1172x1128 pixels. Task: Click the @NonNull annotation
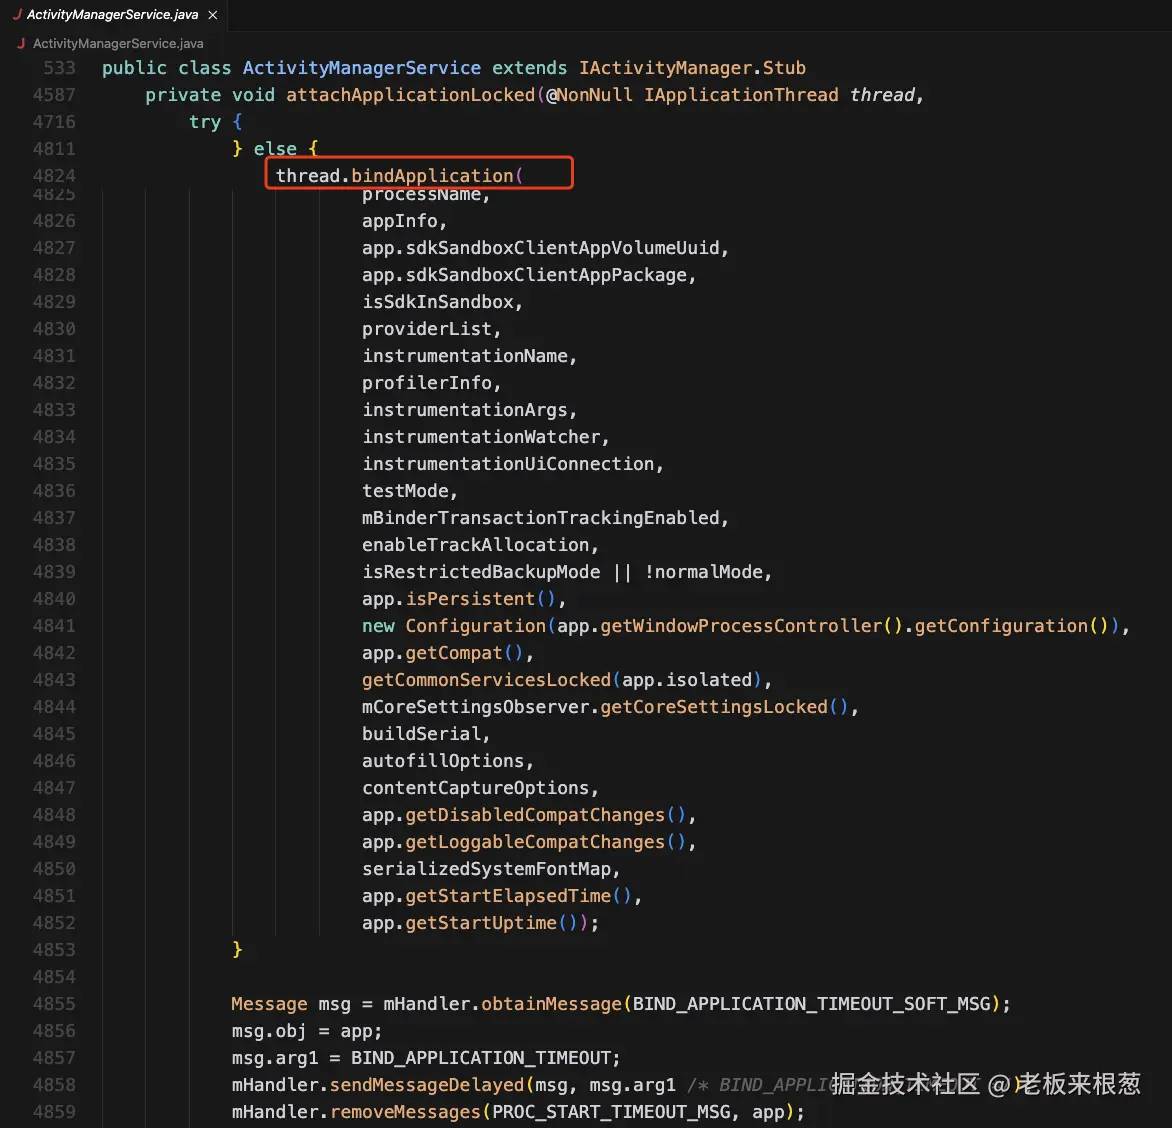[x=589, y=95]
